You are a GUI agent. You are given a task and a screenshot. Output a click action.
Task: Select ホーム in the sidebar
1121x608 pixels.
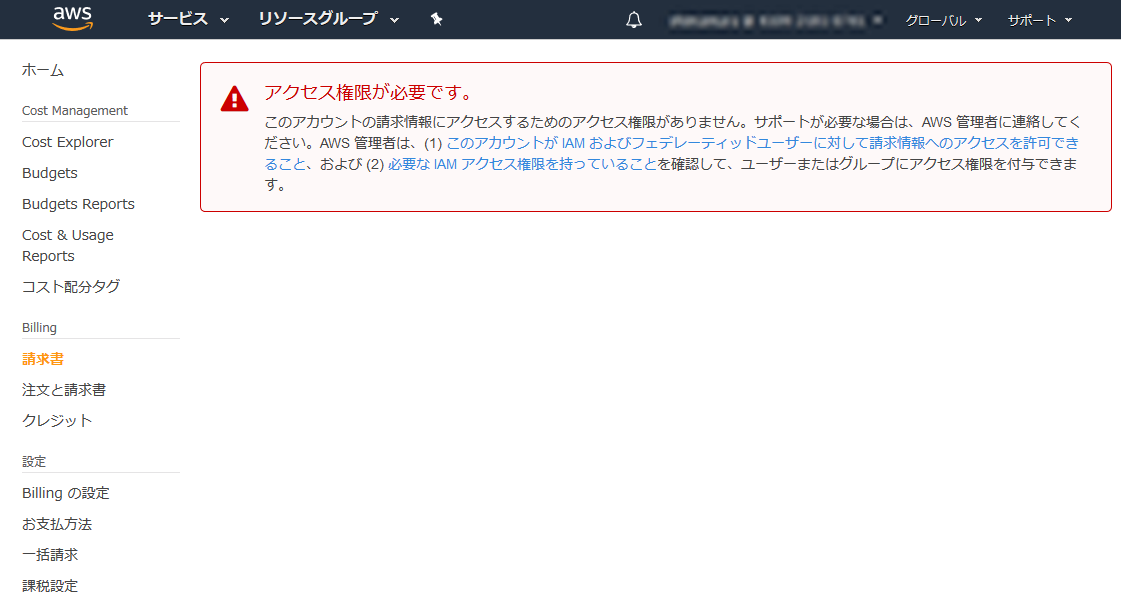click(x=41, y=71)
